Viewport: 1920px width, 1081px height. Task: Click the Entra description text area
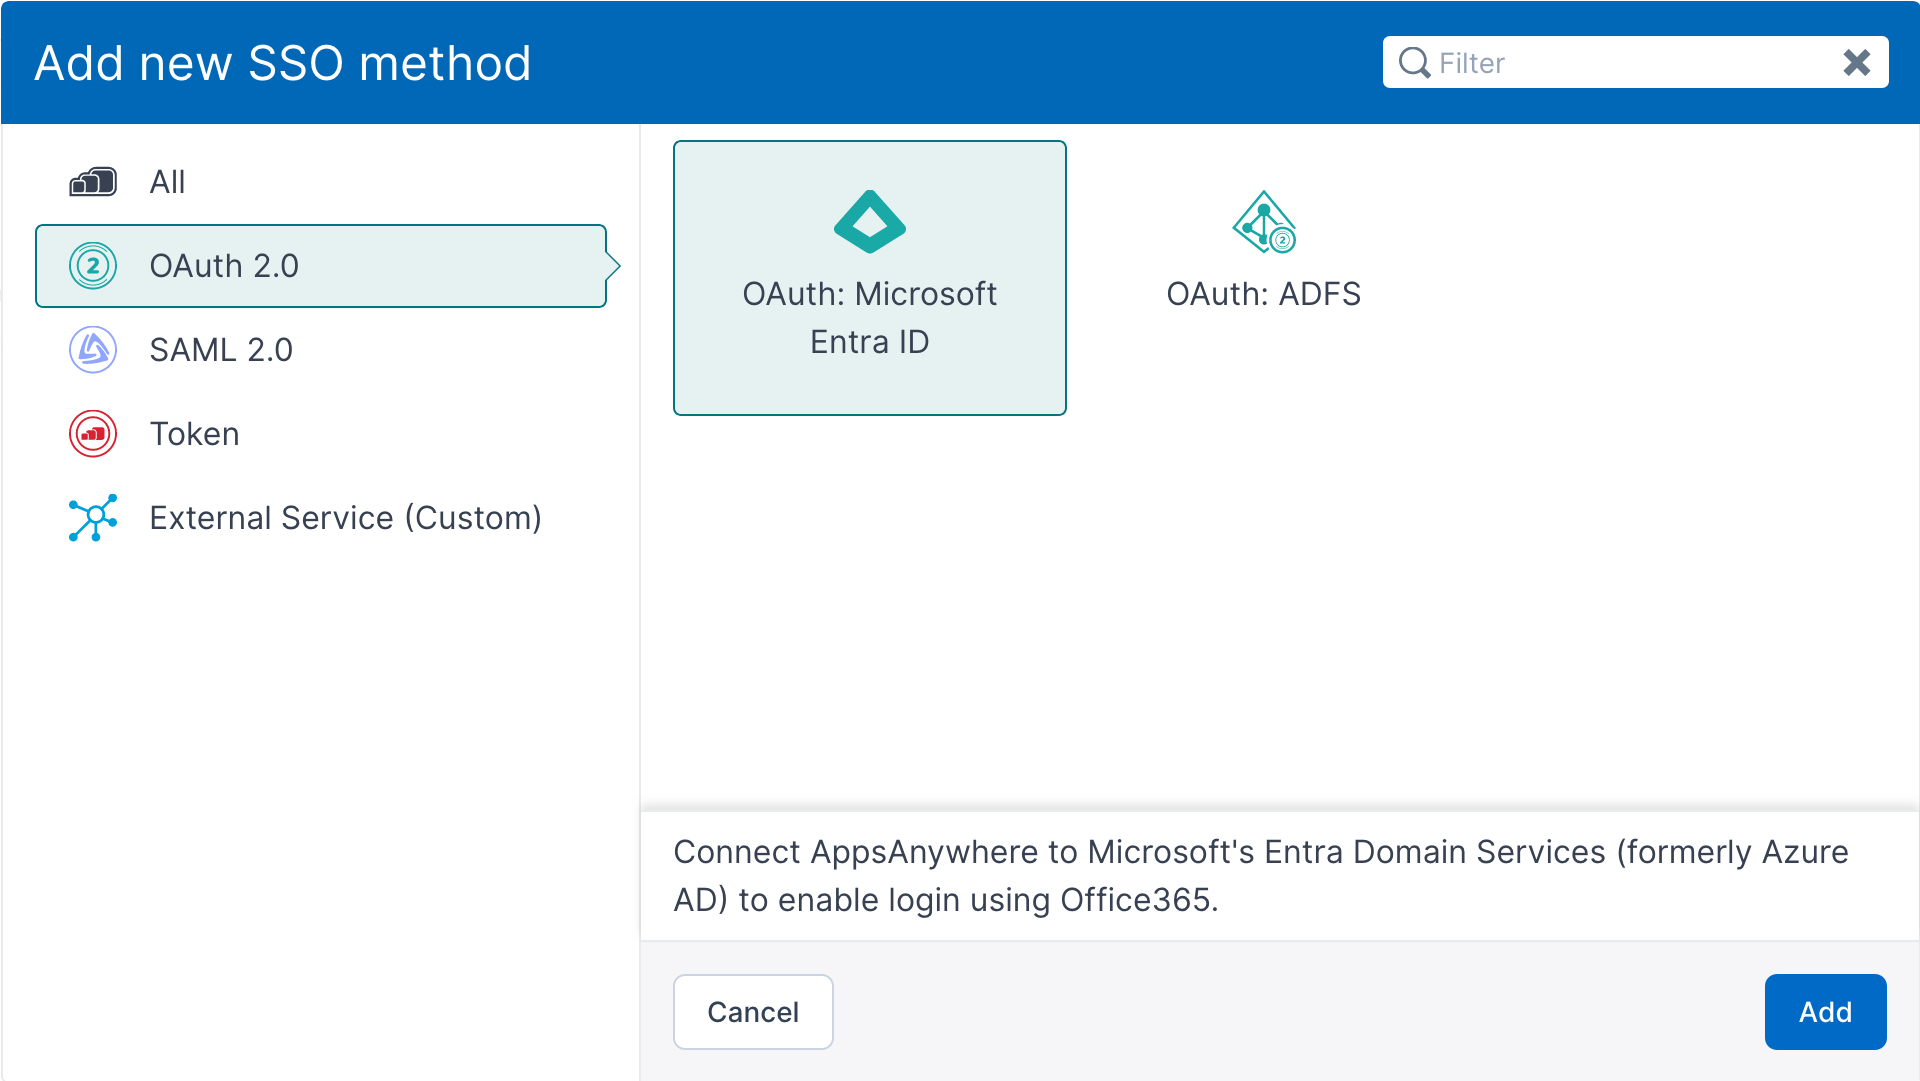click(1260, 876)
